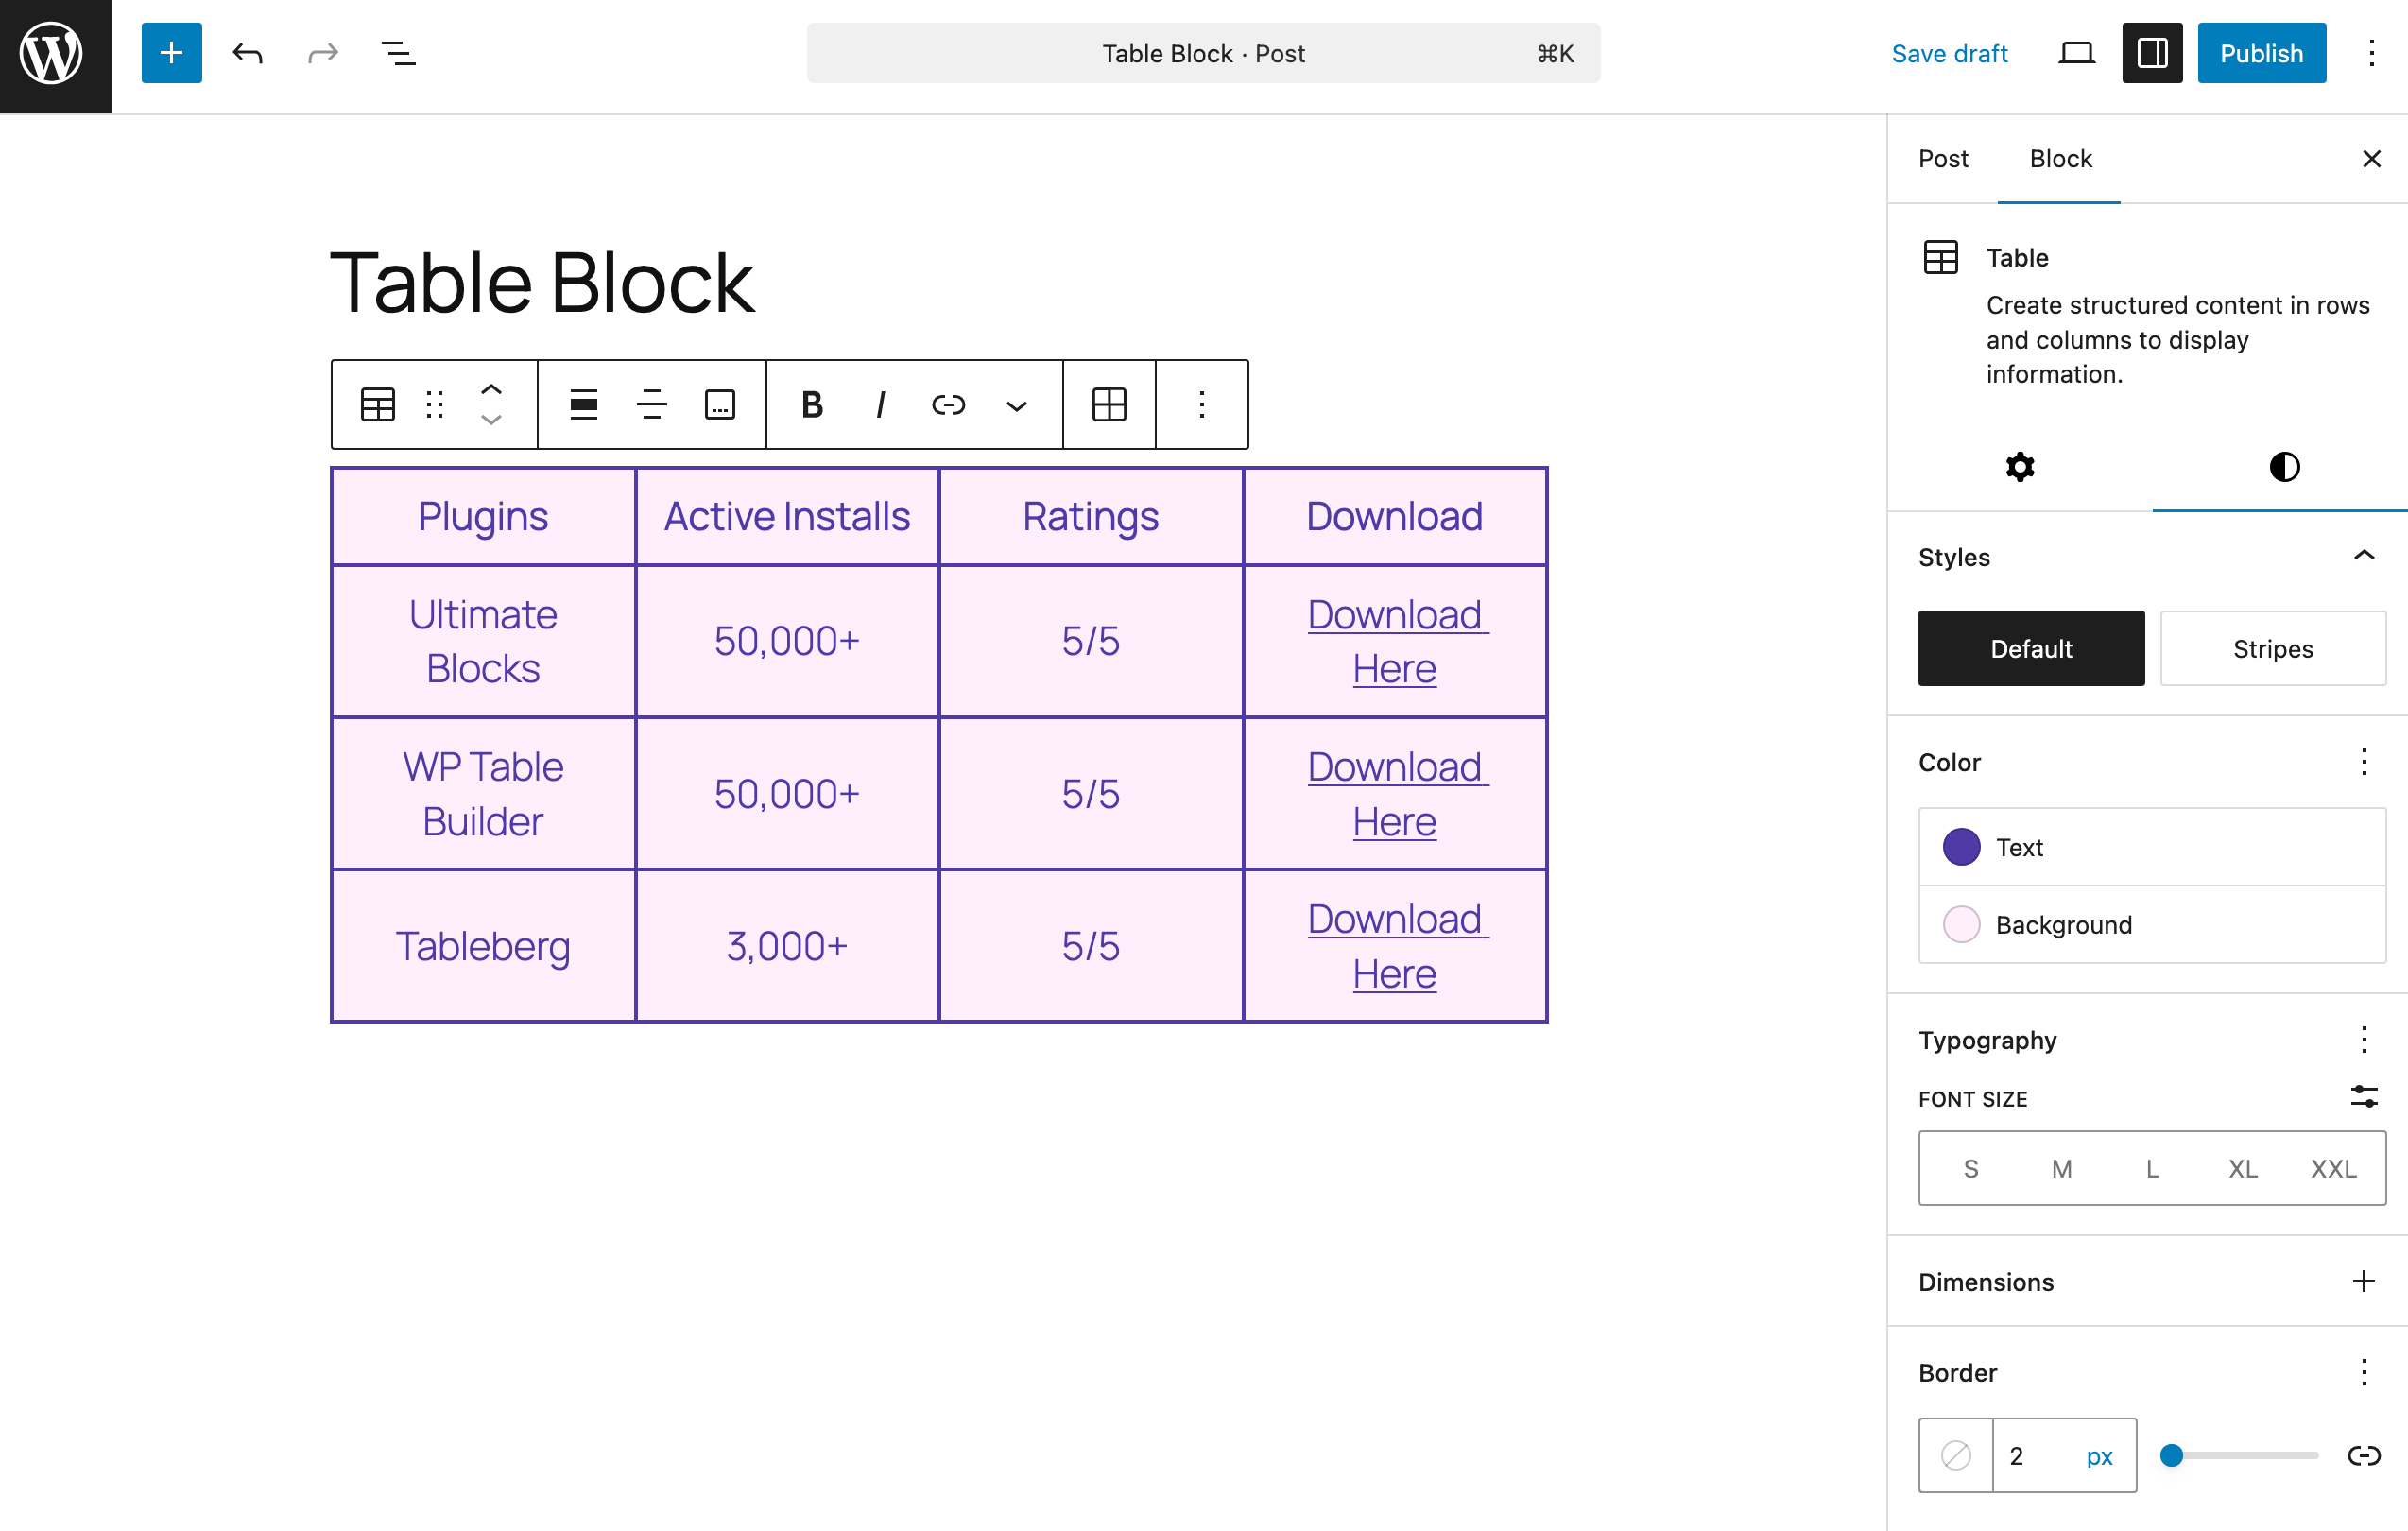
Task: Select the Stripes table style
Action: [2272, 649]
